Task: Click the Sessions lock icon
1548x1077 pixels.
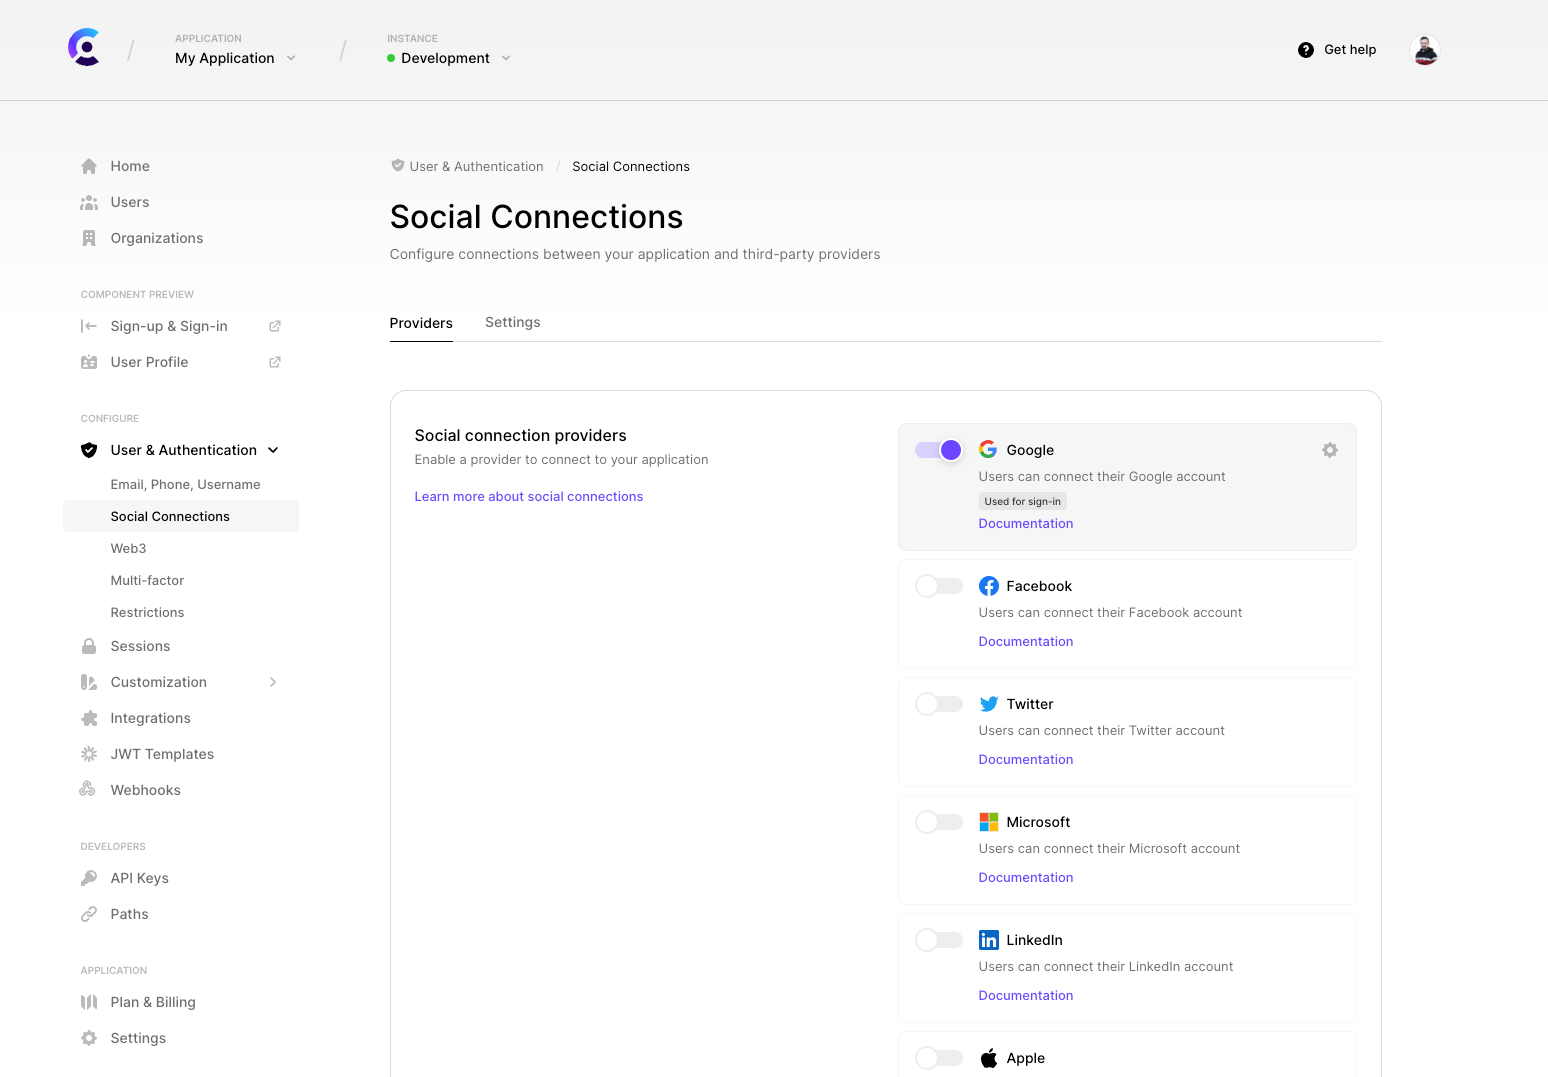Action: tap(89, 646)
